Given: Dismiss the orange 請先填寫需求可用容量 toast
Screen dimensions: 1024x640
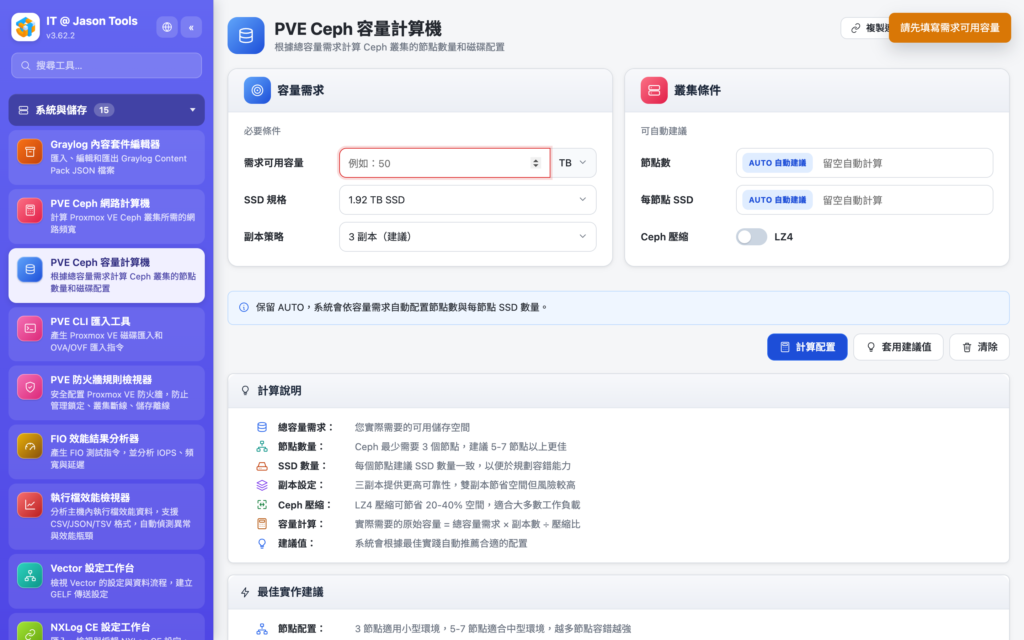Looking at the screenshot, I should pos(950,27).
